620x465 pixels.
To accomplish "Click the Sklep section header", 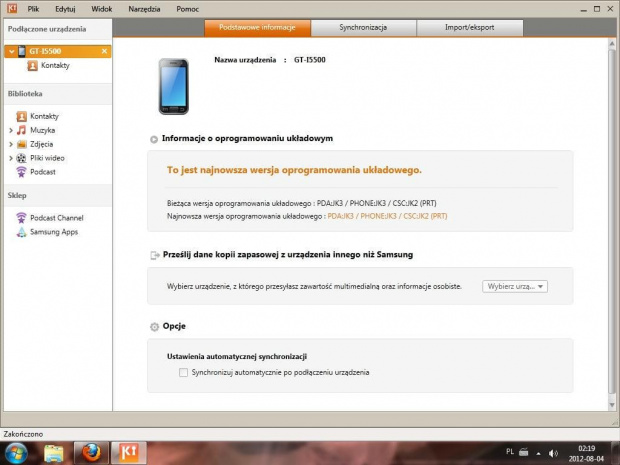I will click(x=17, y=195).
